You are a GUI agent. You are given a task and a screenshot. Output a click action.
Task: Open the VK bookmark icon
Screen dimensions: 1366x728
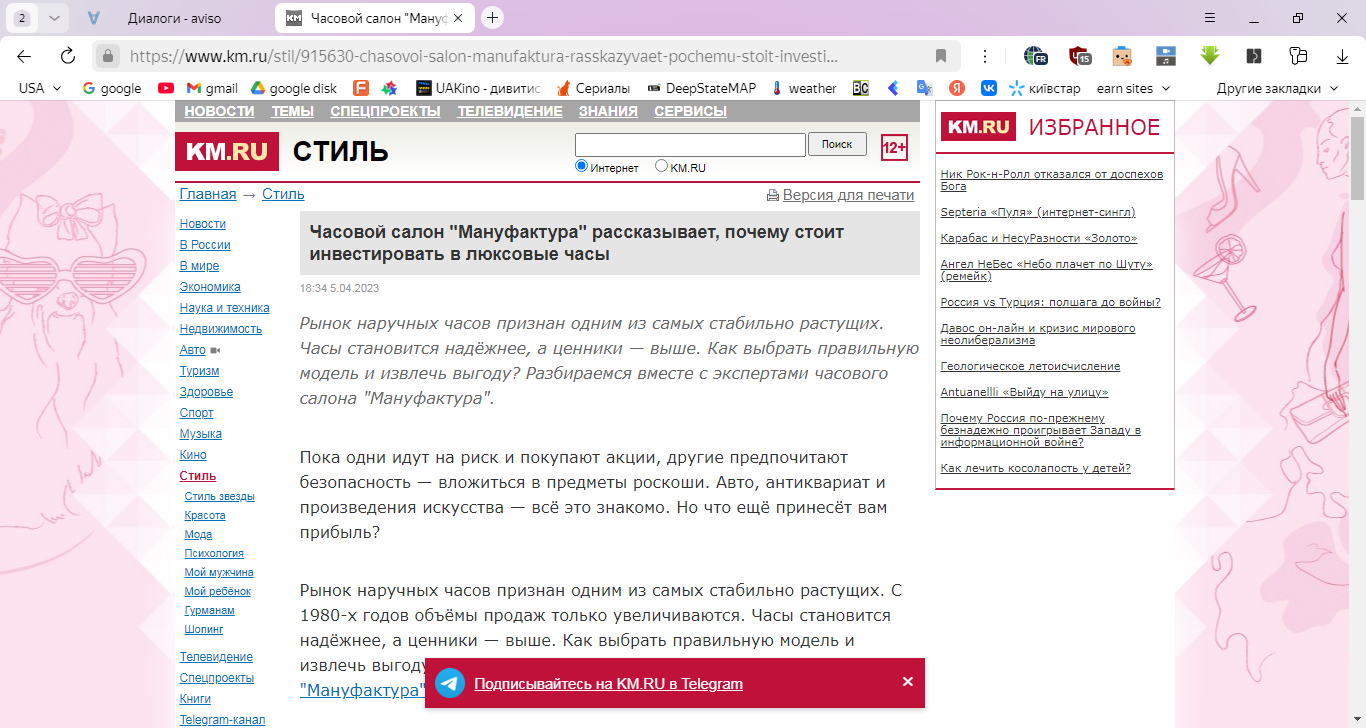point(989,88)
